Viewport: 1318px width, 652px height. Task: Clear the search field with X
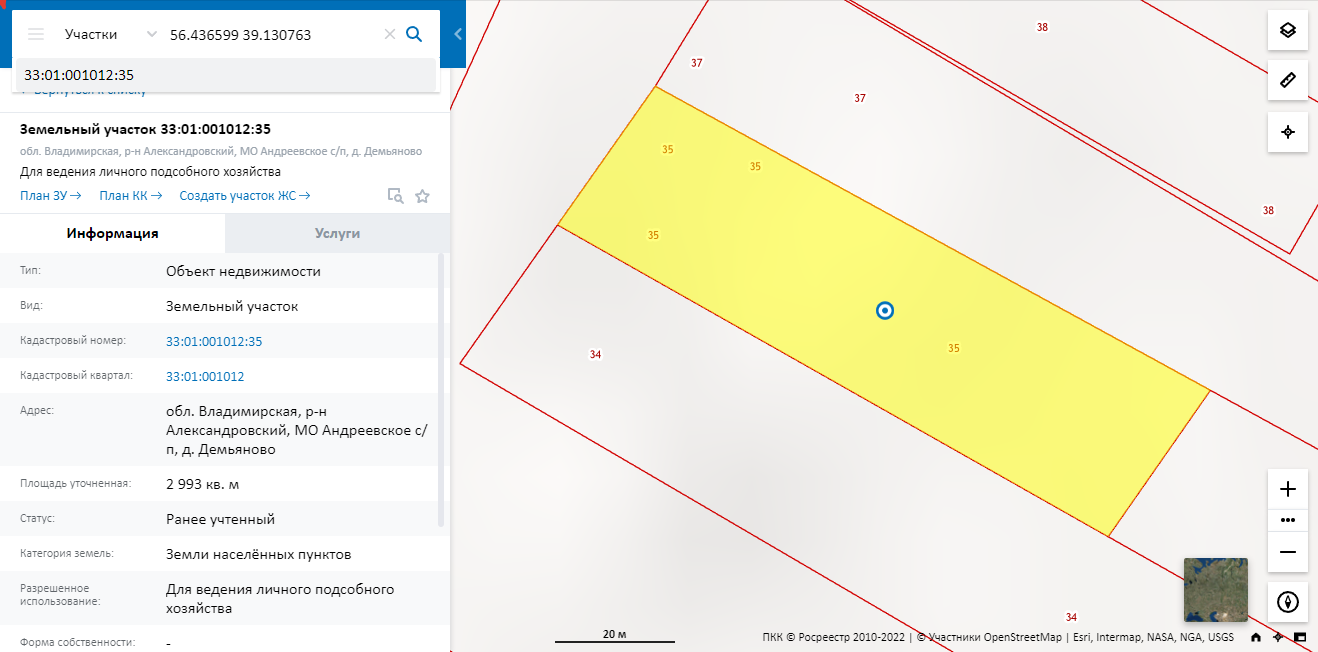point(390,34)
